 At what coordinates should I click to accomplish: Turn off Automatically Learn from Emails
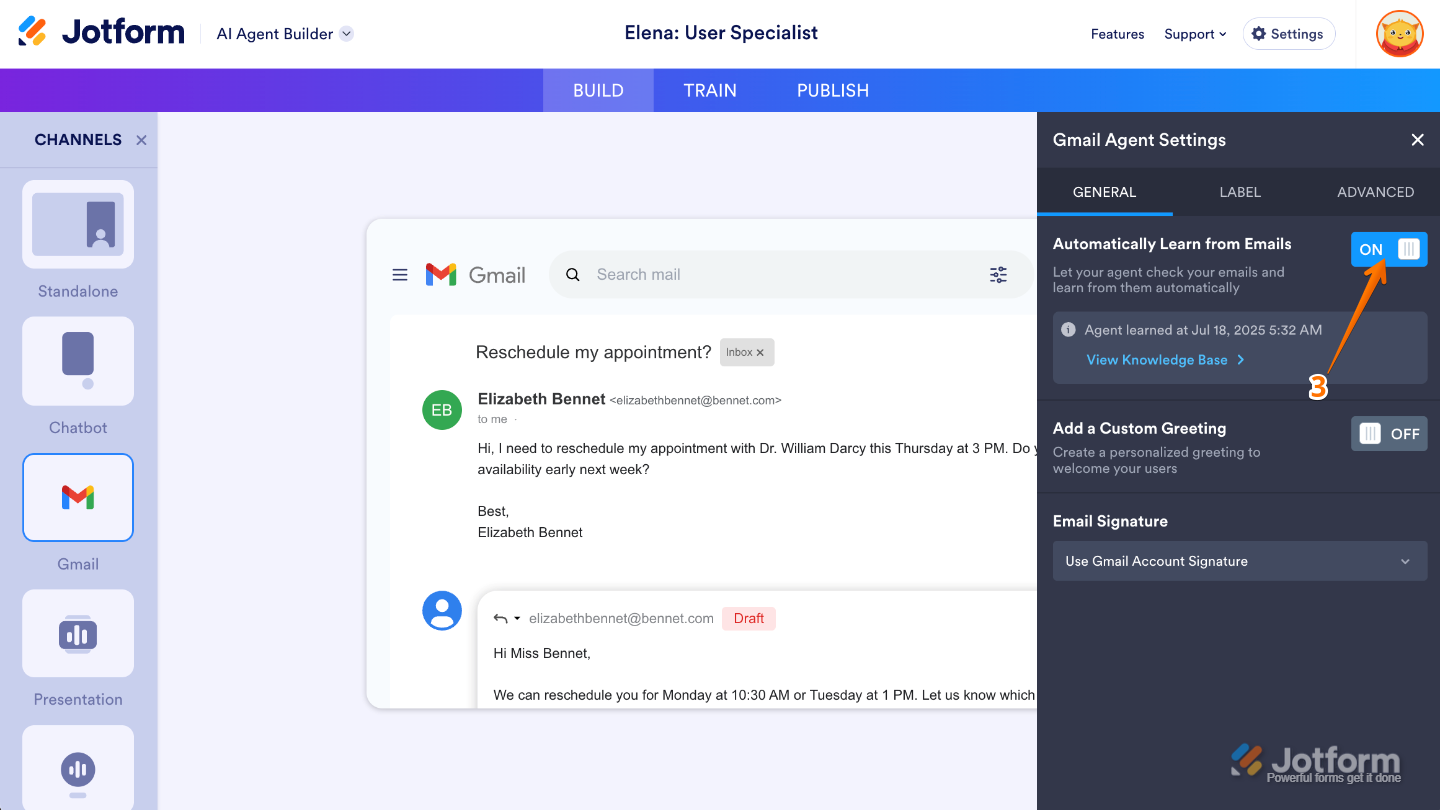pyautogui.click(x=1388, y=249)
